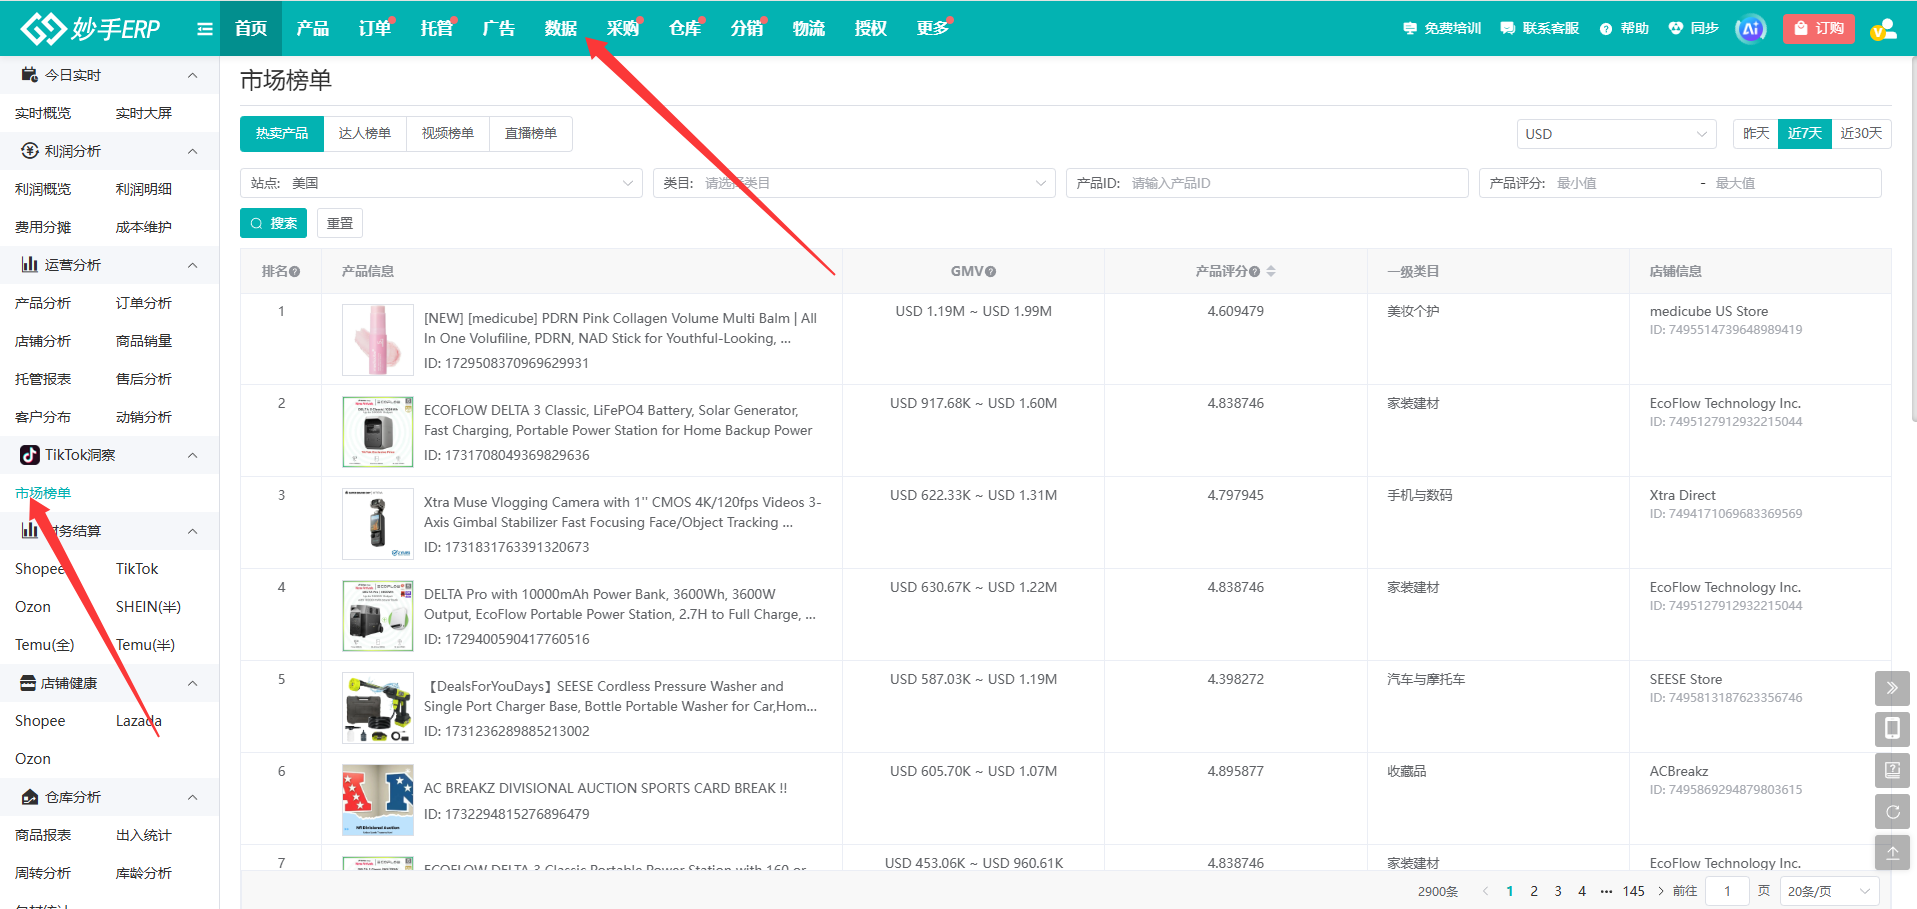The image size is (1917, 909).
Task: Click the 产品评分 minimum value field
Action: click(1622, 183)
